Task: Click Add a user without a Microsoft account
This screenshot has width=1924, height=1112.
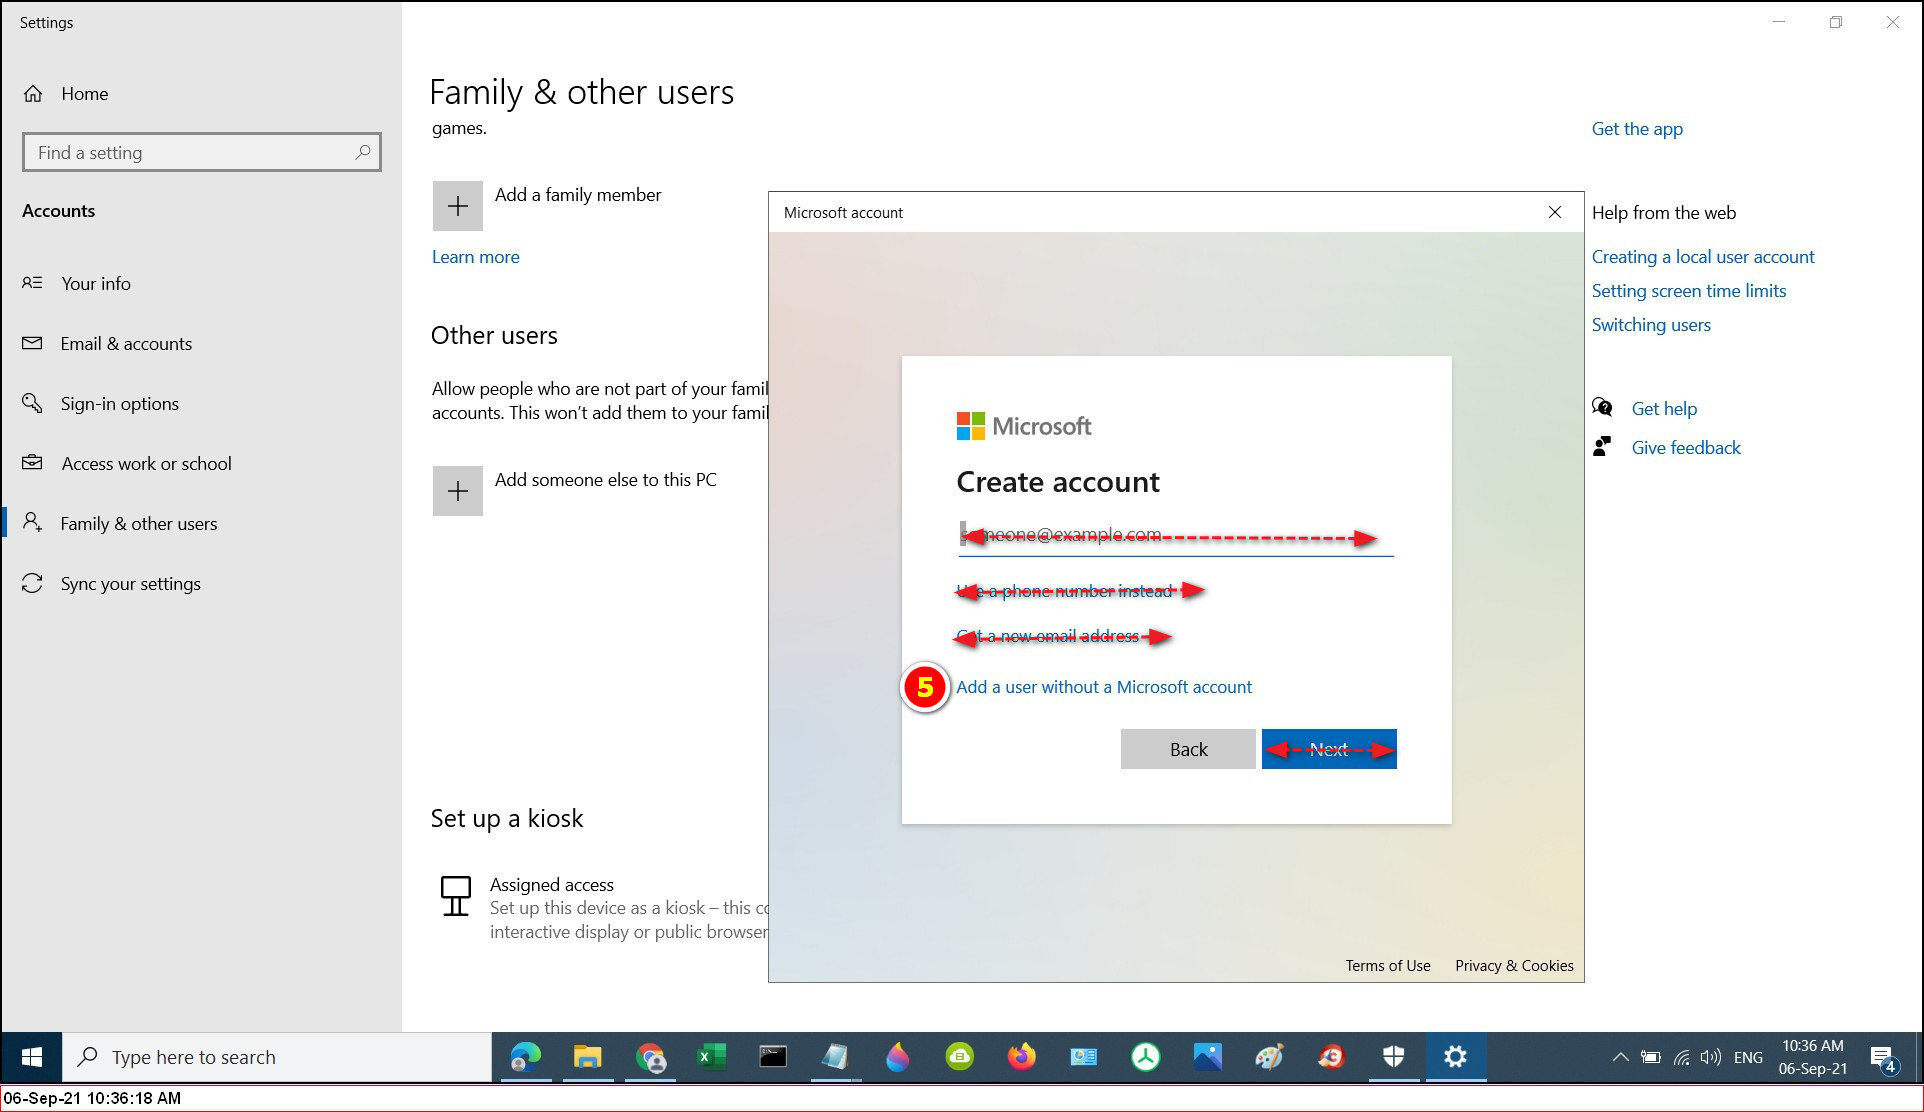Action: (x=1104, y=687)
